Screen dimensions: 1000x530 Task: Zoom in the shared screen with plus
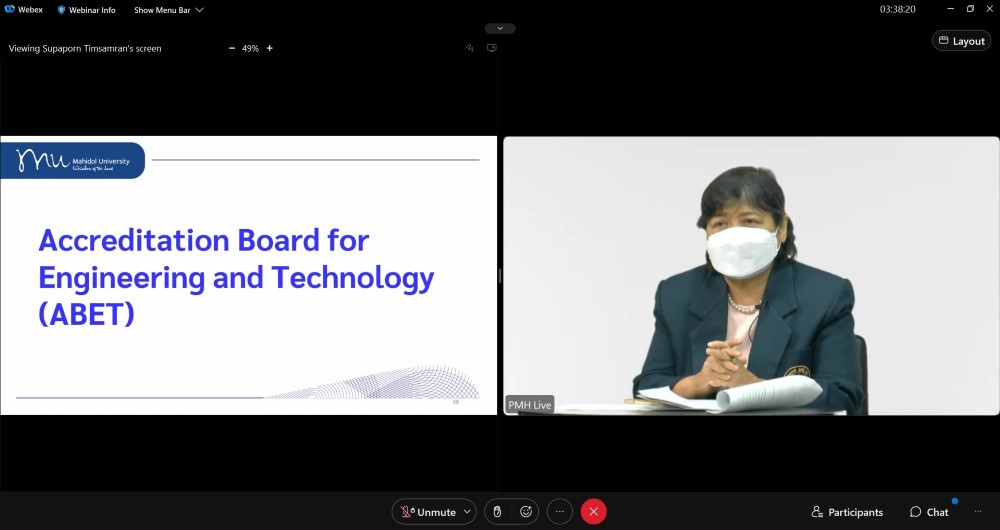269,48
